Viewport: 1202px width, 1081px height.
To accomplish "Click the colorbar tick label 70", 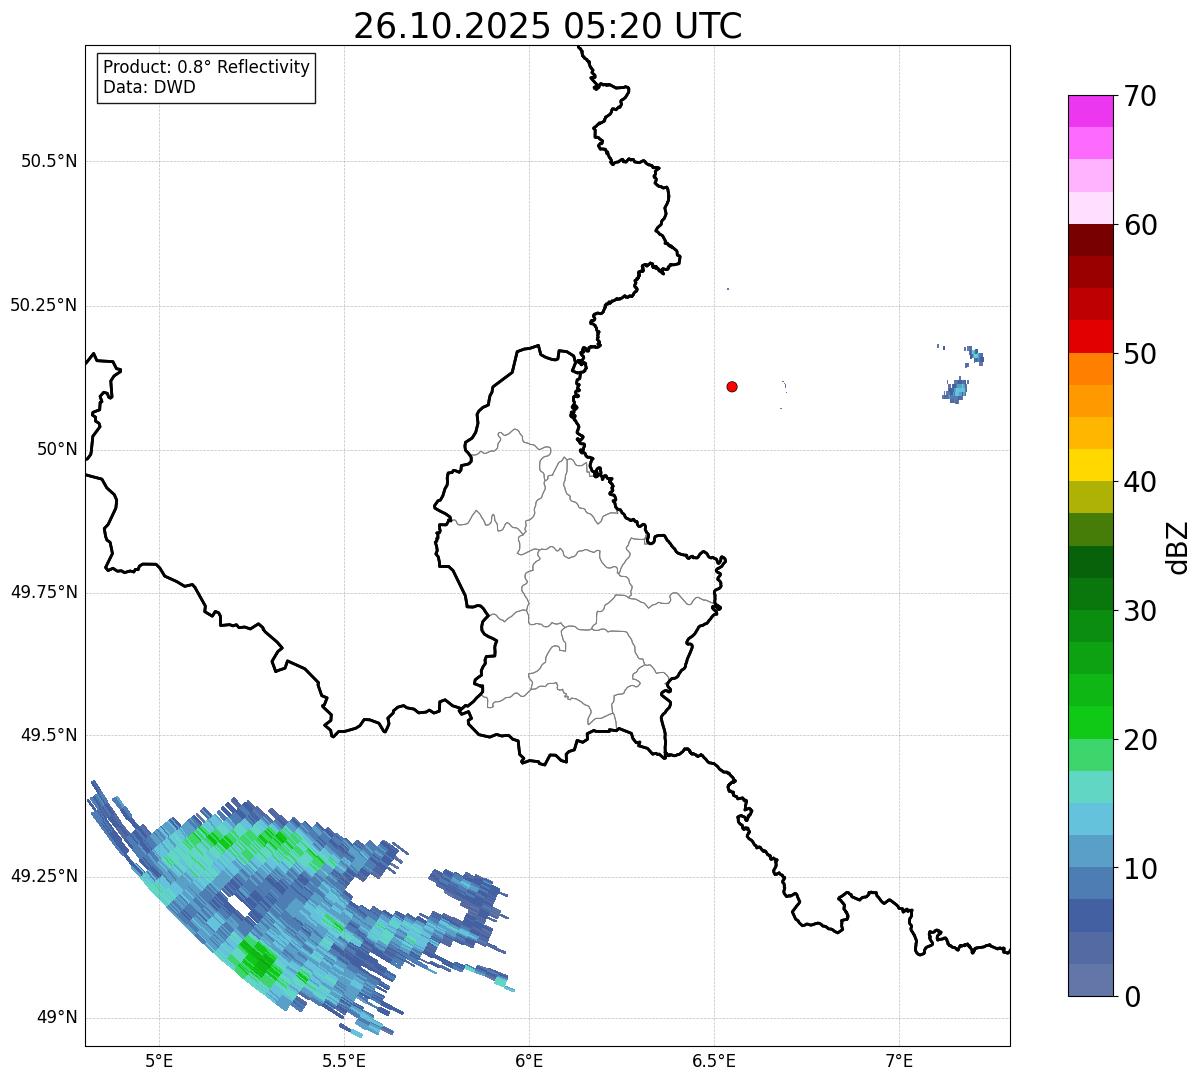I will (x=1140, y=96).
